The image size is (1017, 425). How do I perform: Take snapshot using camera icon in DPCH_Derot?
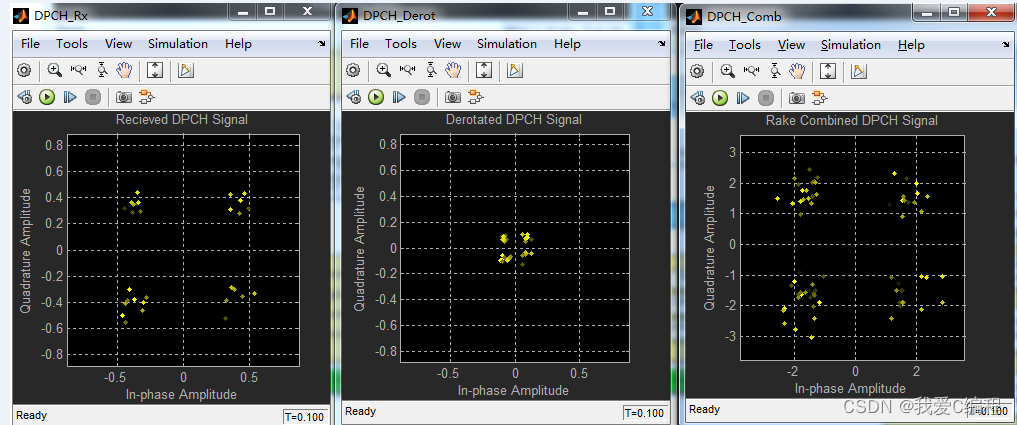pos(453,97)
